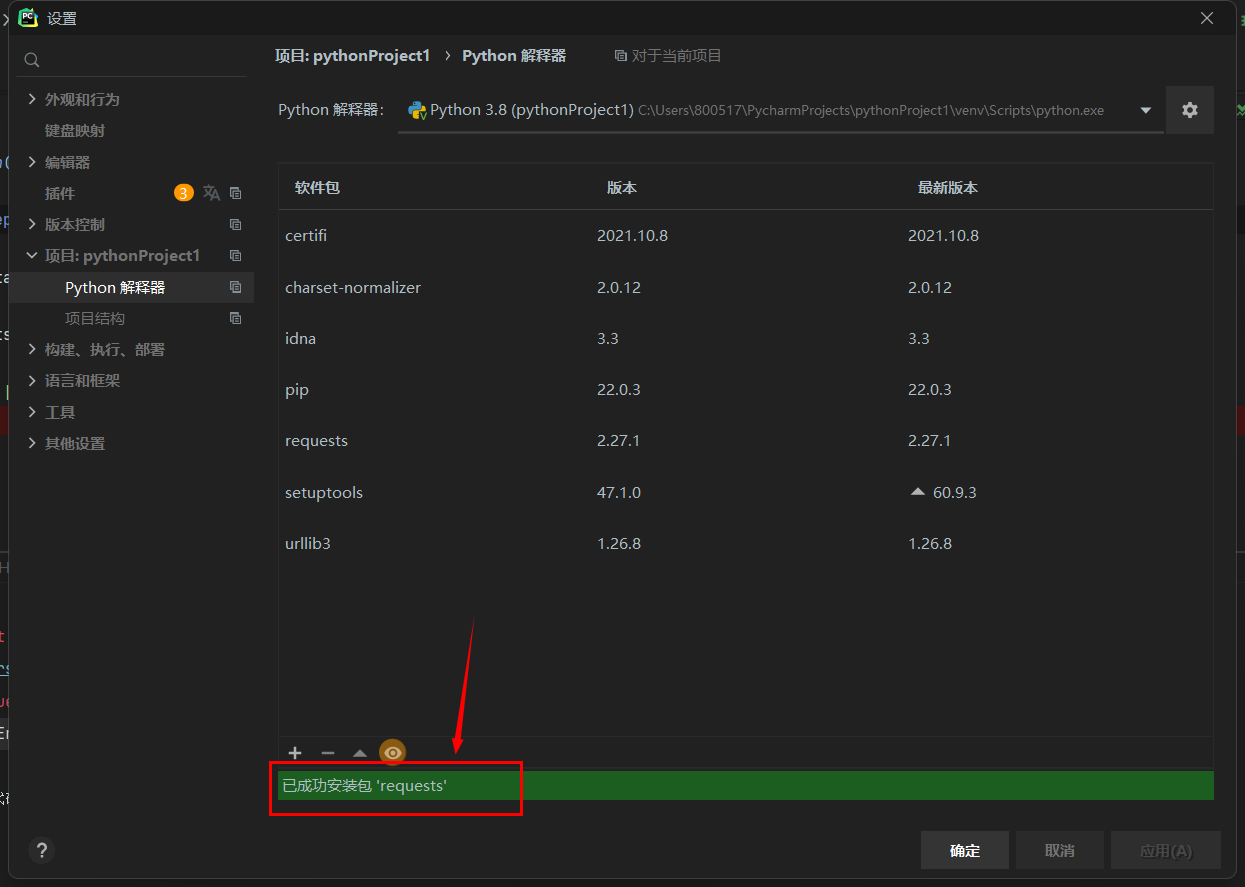
Task: Click the plugins update badge showing 3
Action: point(183,193)
